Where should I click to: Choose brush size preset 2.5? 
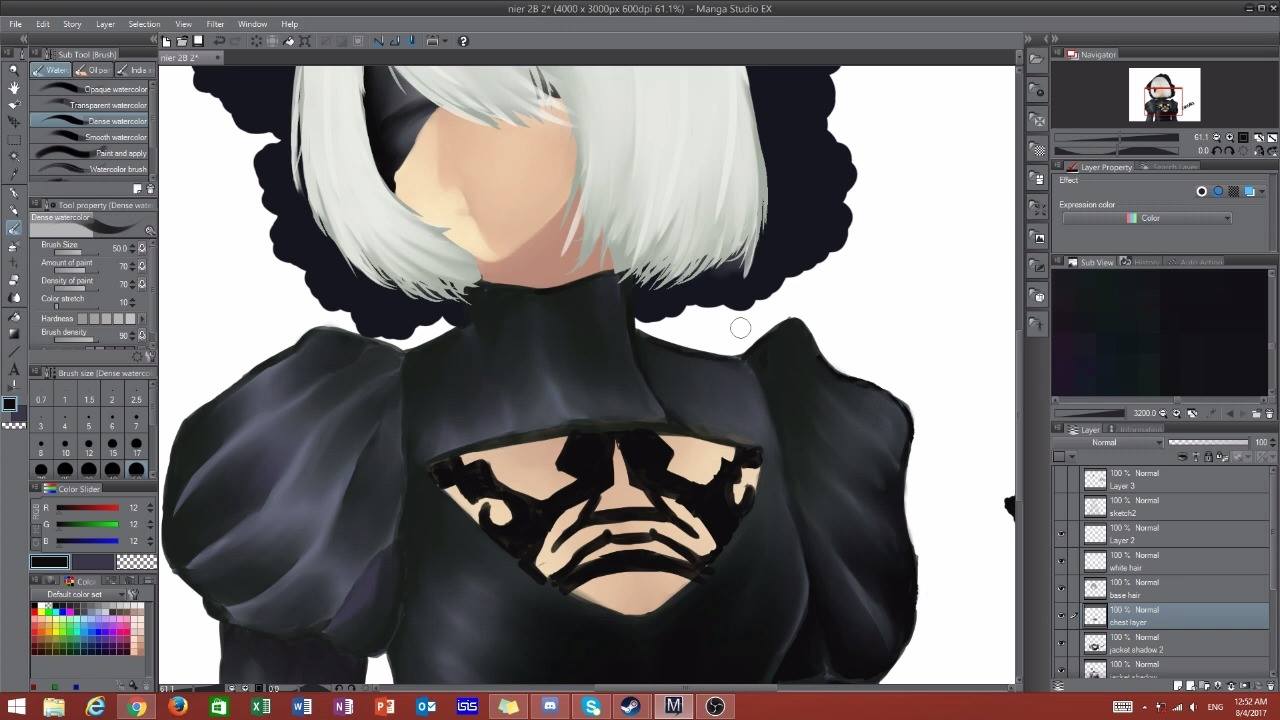[x=136, y=393]
